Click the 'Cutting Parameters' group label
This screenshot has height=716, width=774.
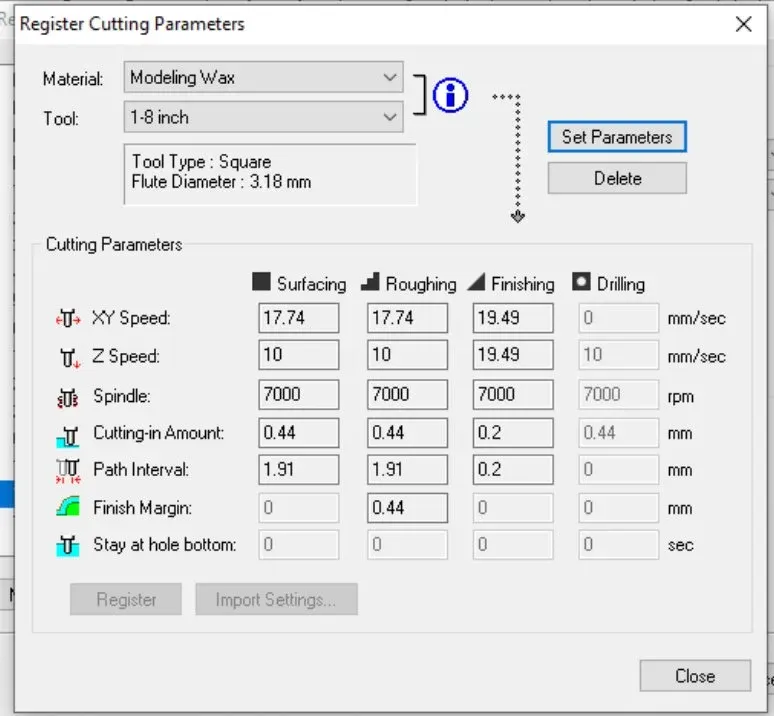tap(114, 245)
